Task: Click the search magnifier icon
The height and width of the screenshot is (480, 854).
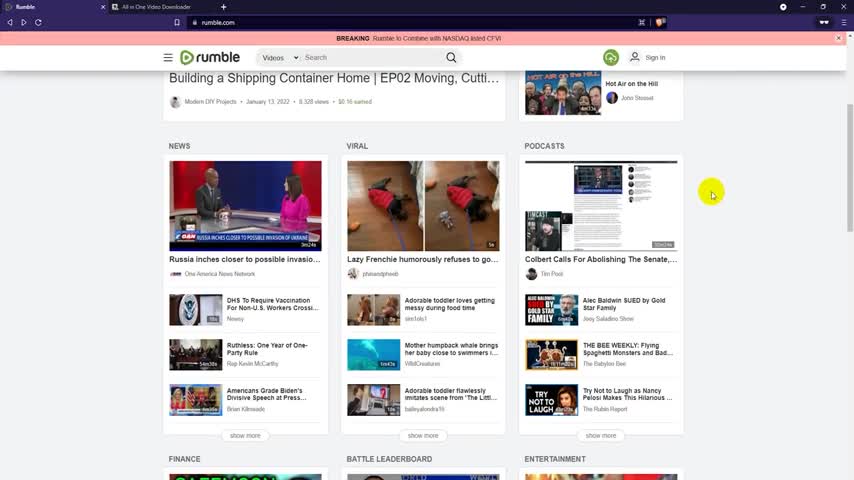Action: click(x=451, y=57)
